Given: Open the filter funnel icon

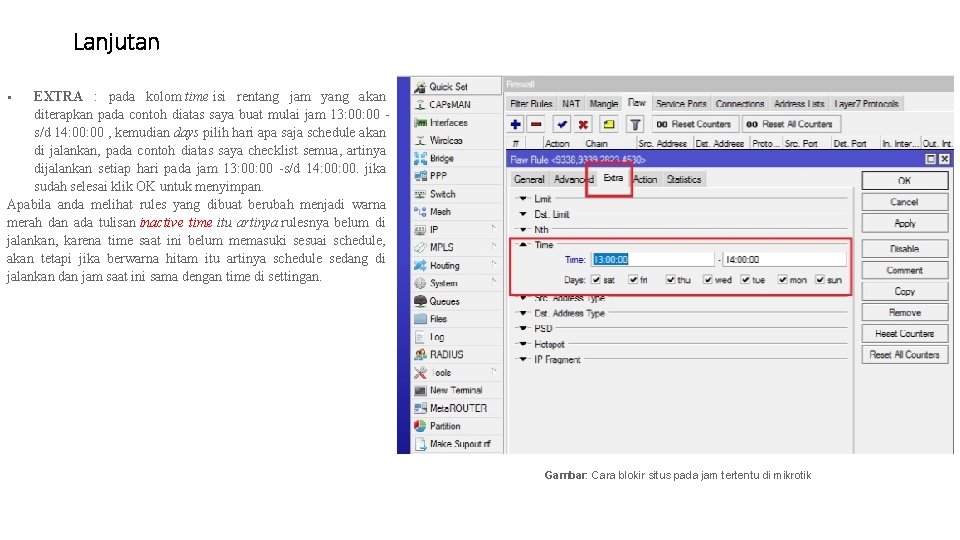Looking at the screenshot, I should (636, 124).
